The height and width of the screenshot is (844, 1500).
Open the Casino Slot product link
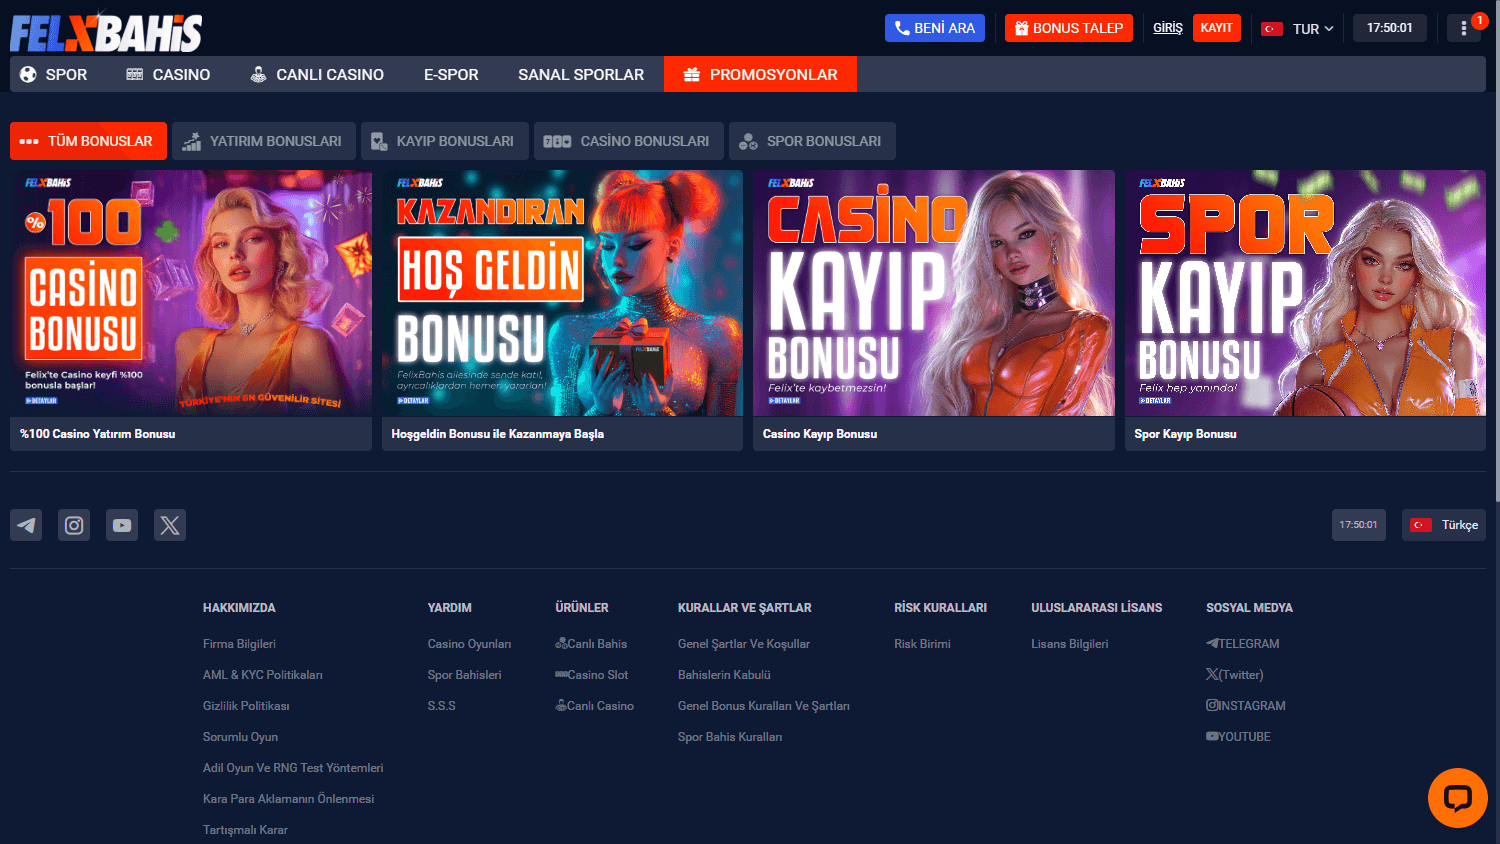[592, 675]
